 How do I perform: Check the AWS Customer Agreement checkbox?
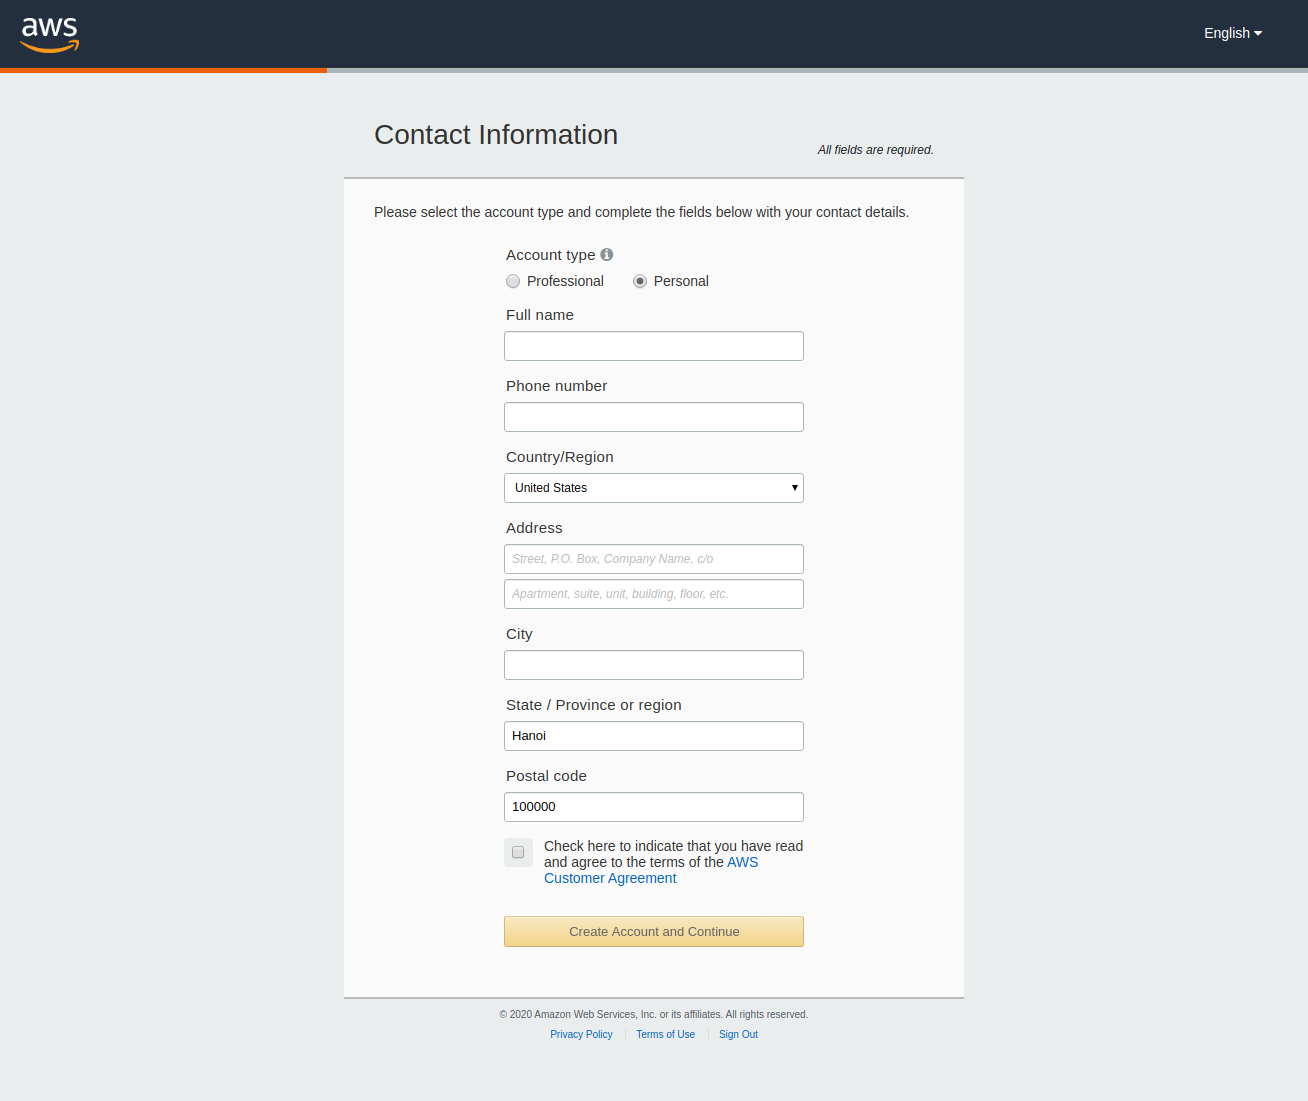point(518,852)
